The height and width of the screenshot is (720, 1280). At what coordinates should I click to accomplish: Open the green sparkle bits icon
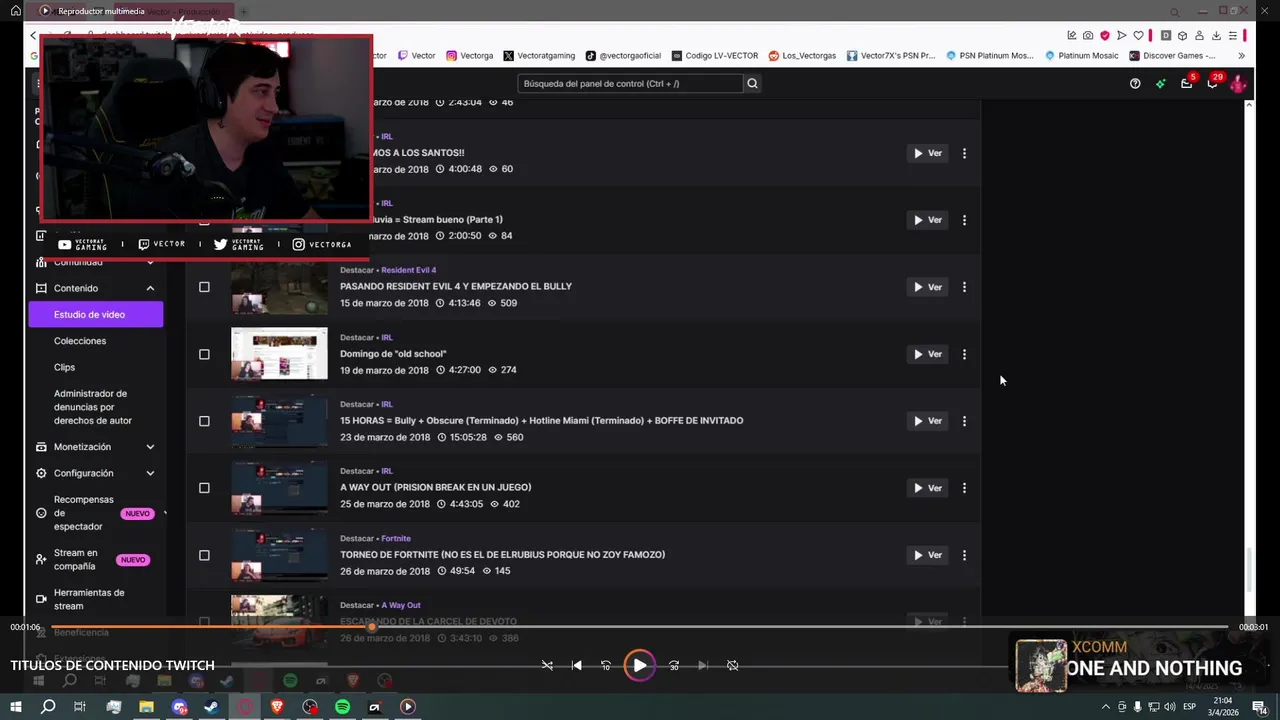[x=1160, y=84]
